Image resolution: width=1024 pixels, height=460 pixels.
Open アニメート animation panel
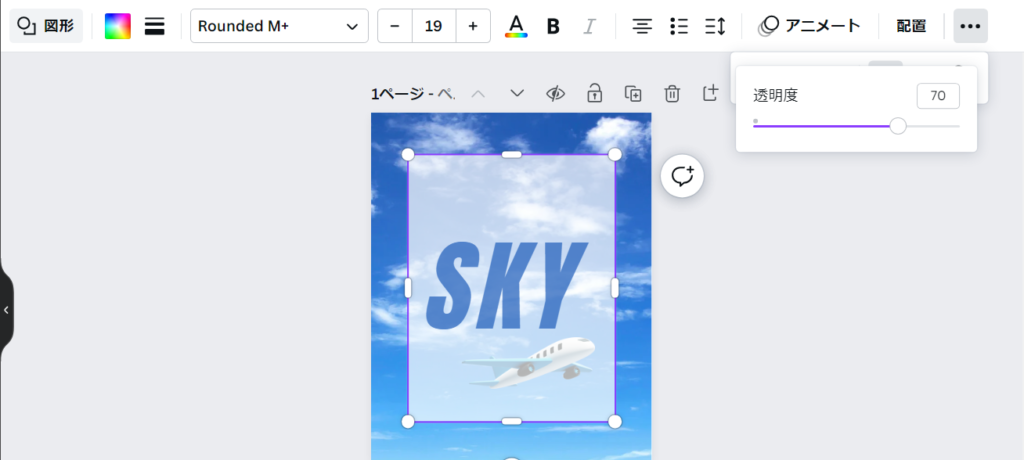coord(810,26)
